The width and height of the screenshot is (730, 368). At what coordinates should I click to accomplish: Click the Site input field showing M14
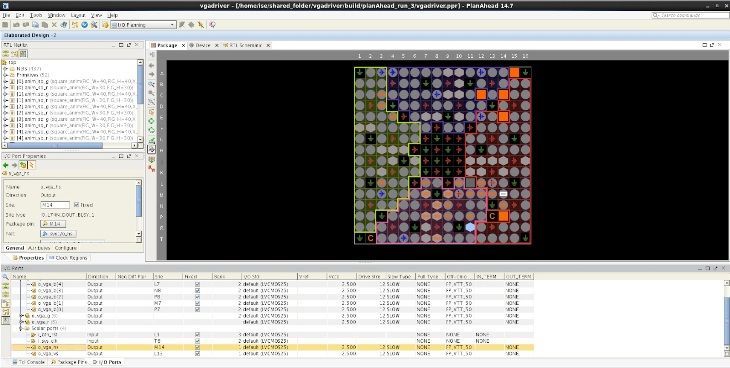pos(55,205)
